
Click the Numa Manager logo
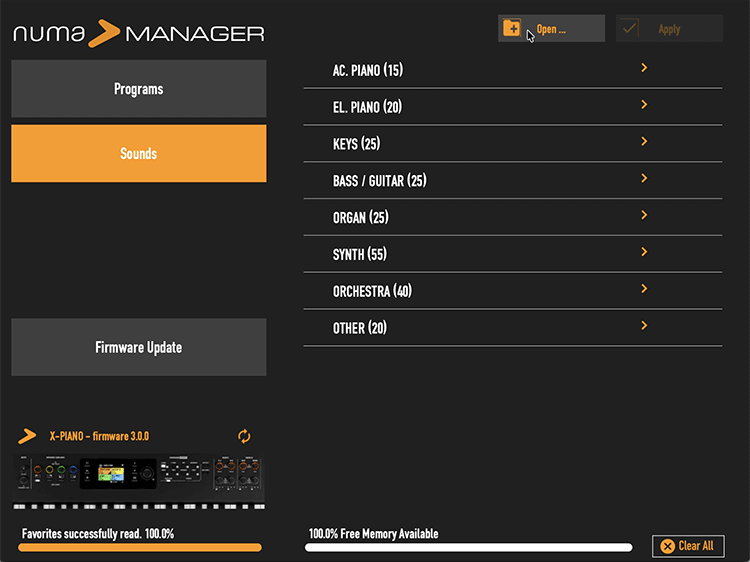click(x=138, y=34)
